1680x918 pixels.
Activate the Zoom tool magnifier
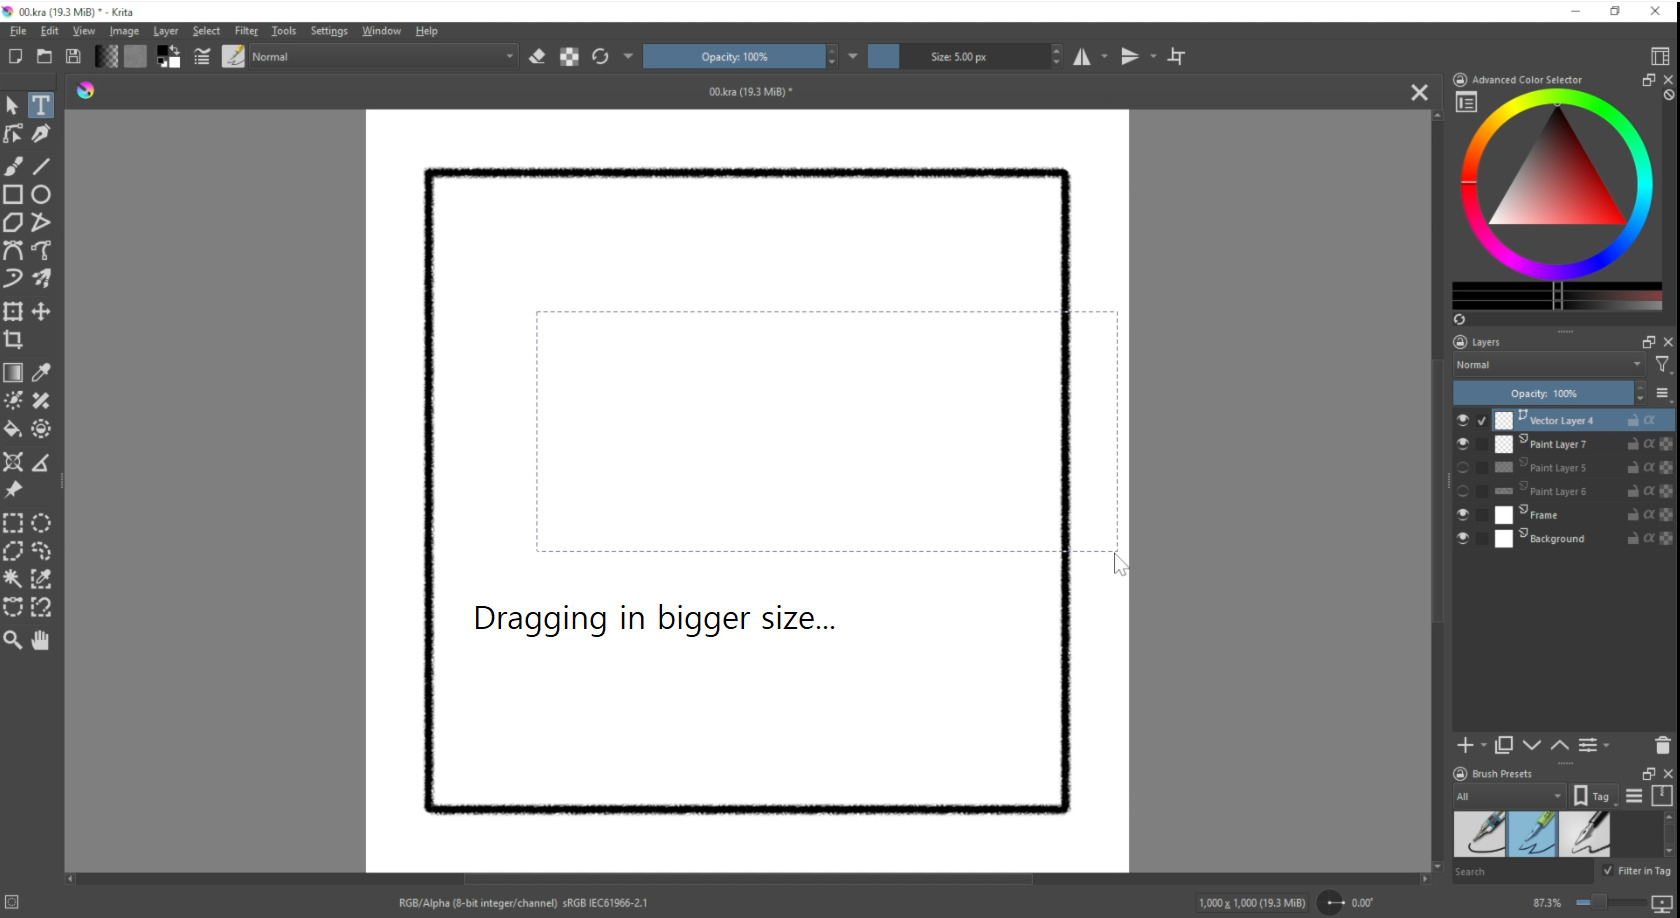[13, 640]
